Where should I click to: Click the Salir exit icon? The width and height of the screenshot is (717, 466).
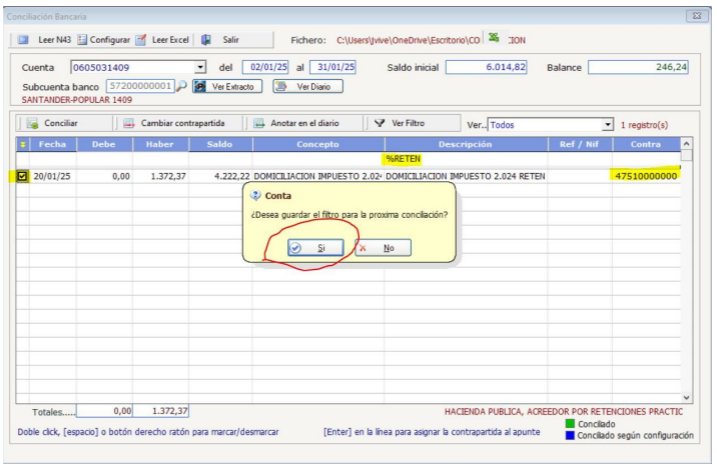(206, 40)
